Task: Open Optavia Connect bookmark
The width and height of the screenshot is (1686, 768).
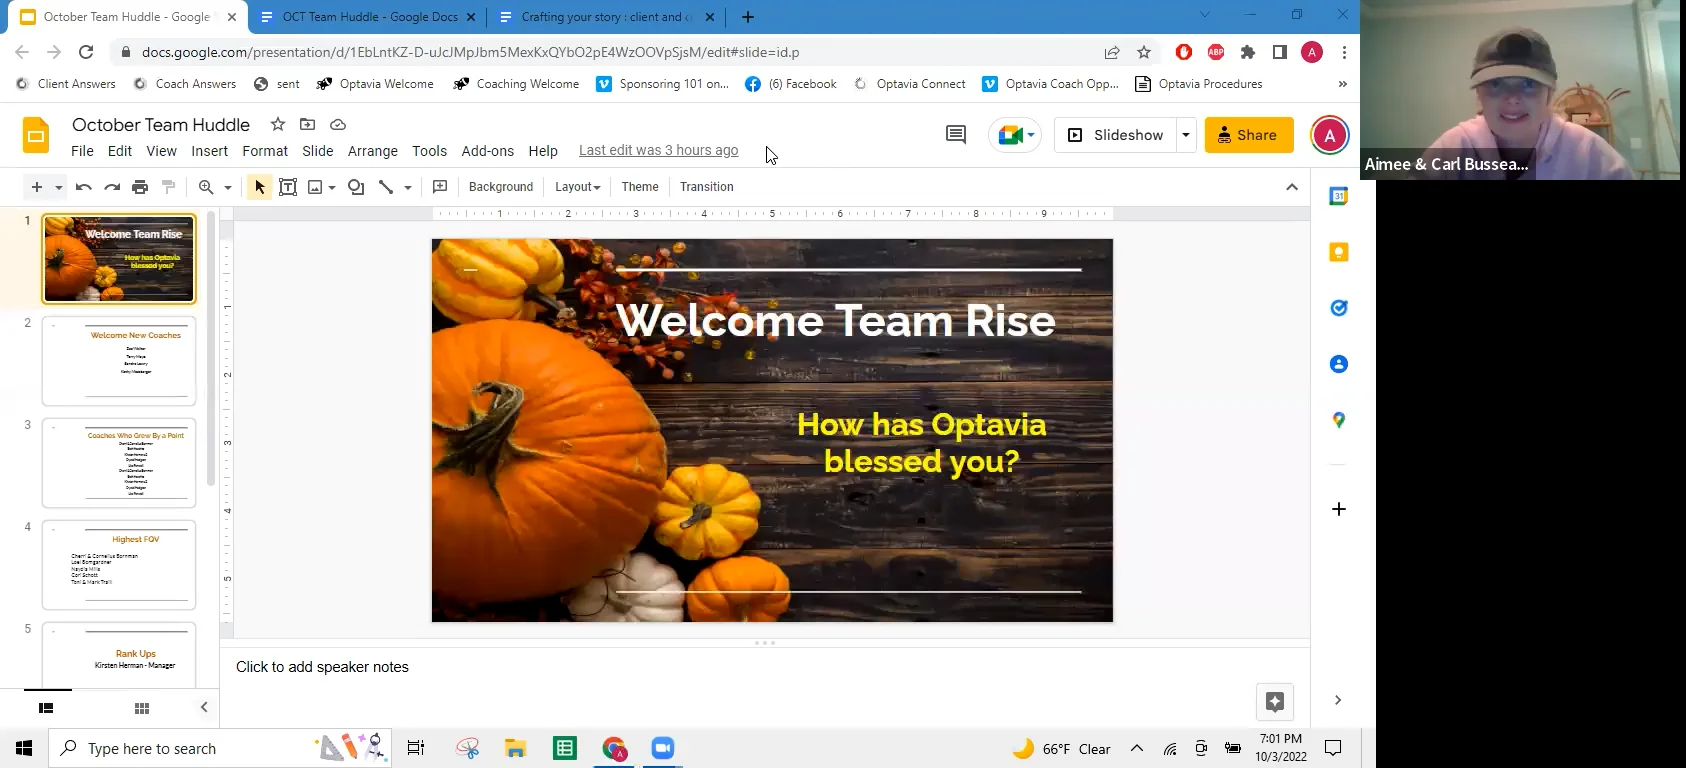Action: 909,84
